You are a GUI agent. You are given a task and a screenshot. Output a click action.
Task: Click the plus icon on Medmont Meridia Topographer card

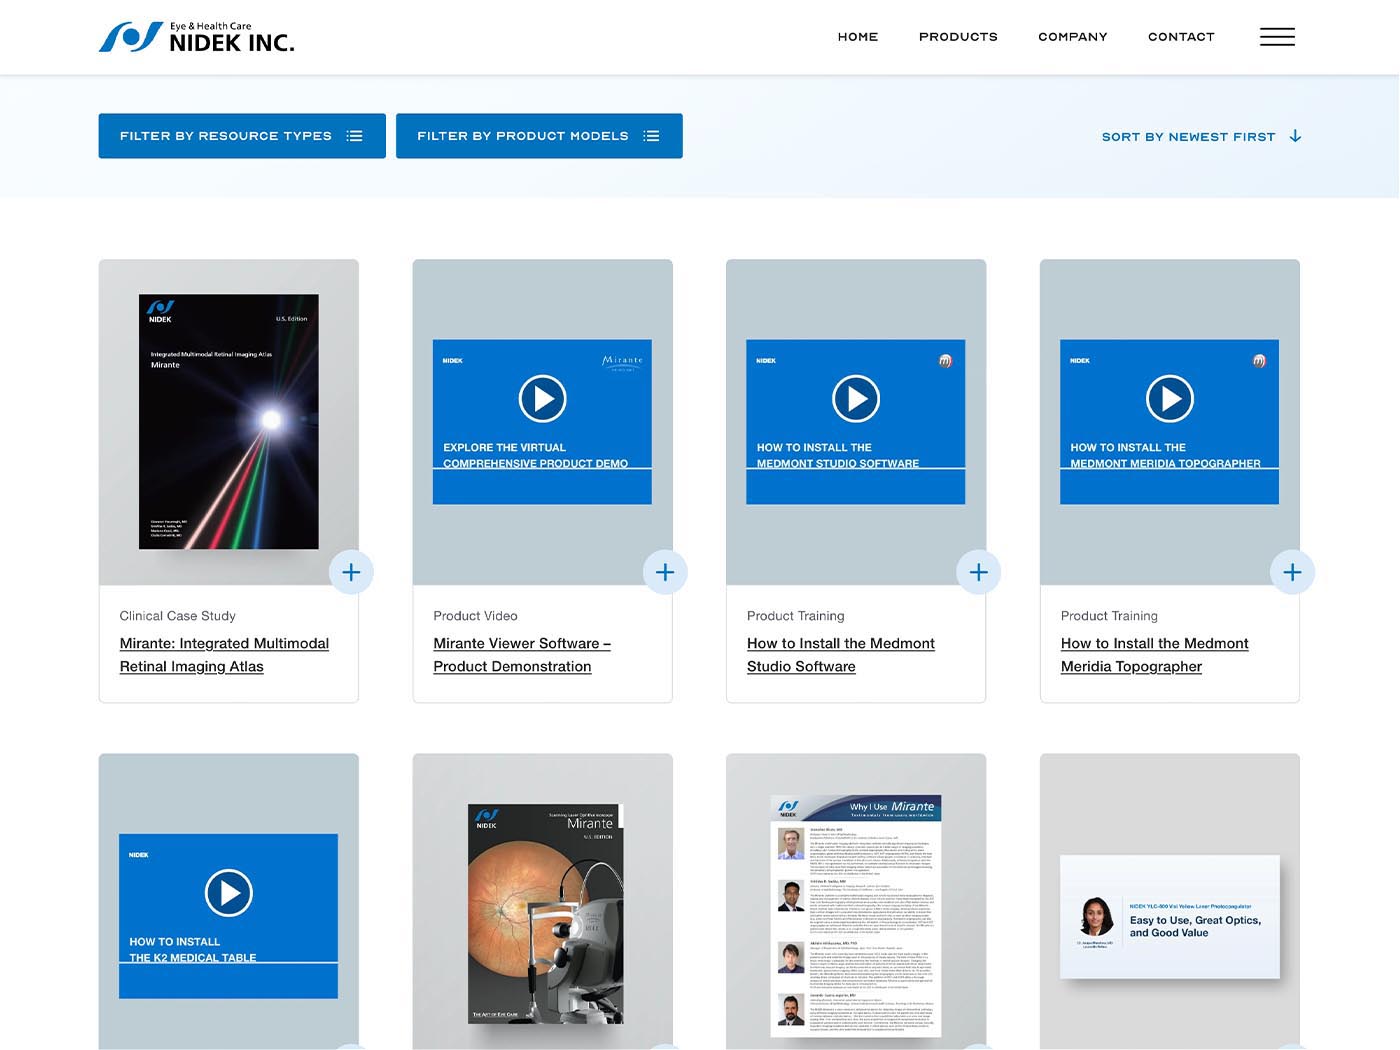[1292, 572]
